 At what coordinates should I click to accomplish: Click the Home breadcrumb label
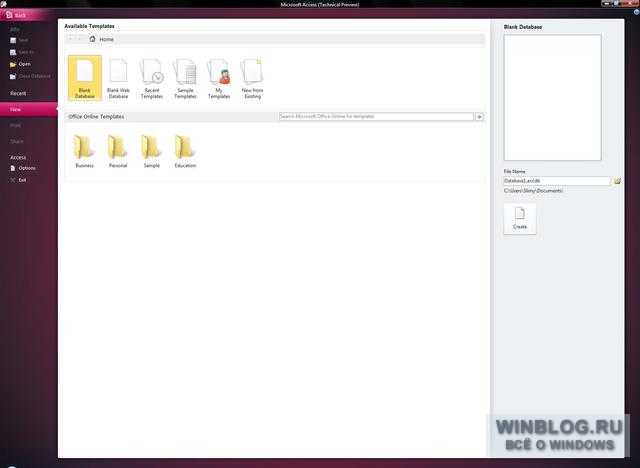[x=107, y=39]
